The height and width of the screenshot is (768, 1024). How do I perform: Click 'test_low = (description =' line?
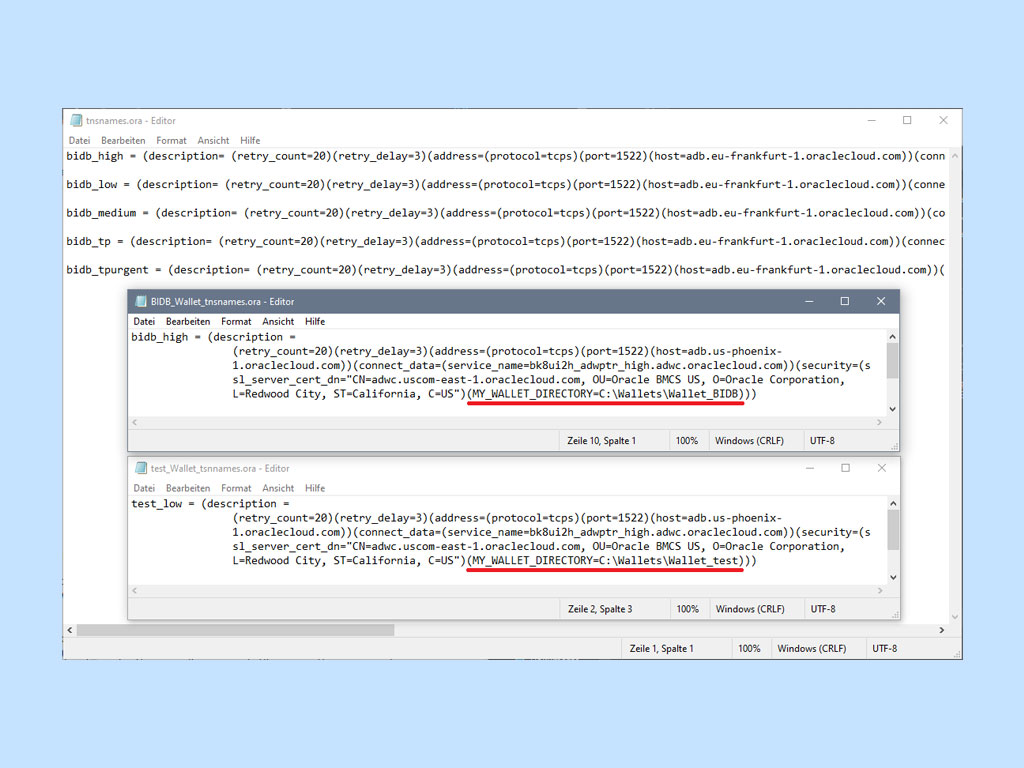point(210,504)
